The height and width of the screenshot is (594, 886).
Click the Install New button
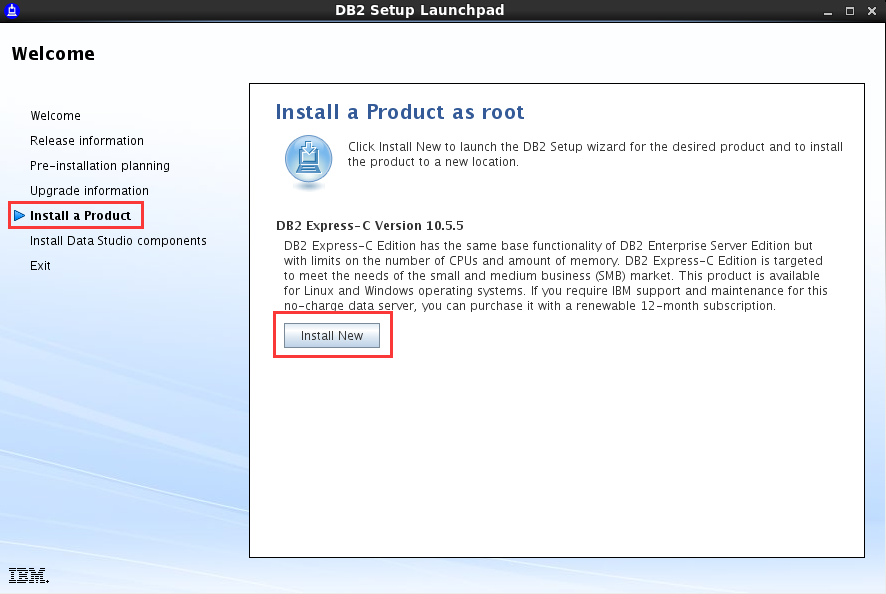click(x=332, y=336)
